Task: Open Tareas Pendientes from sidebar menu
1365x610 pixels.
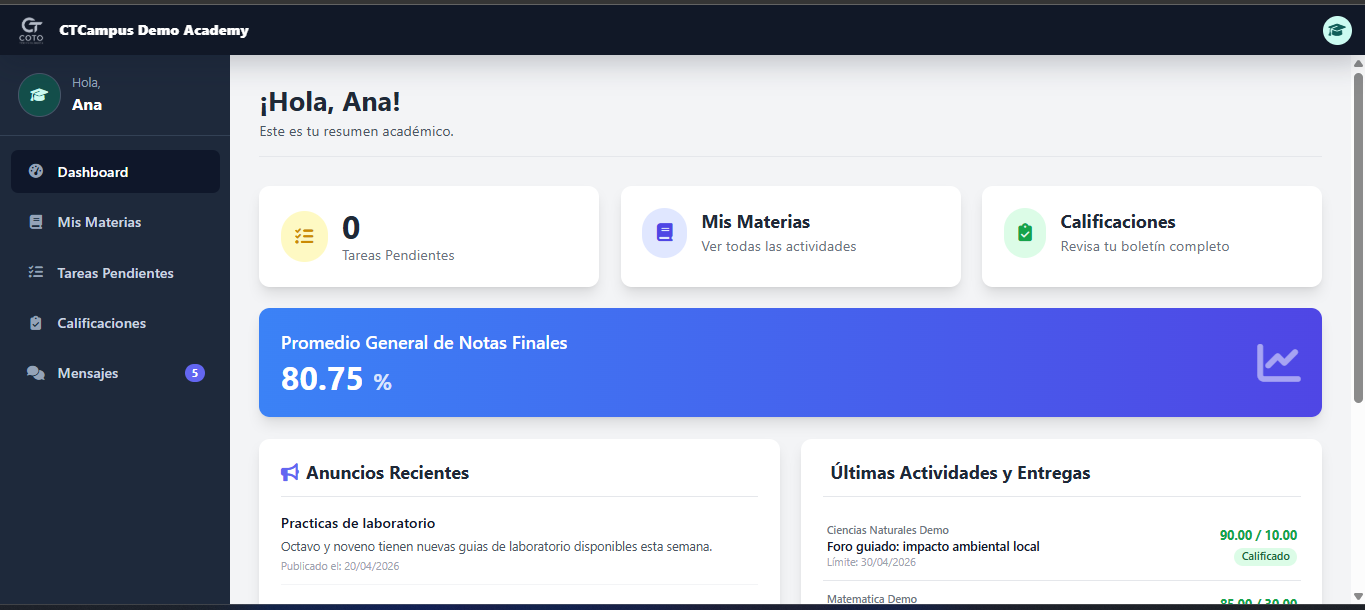Action: click(115, 273)
